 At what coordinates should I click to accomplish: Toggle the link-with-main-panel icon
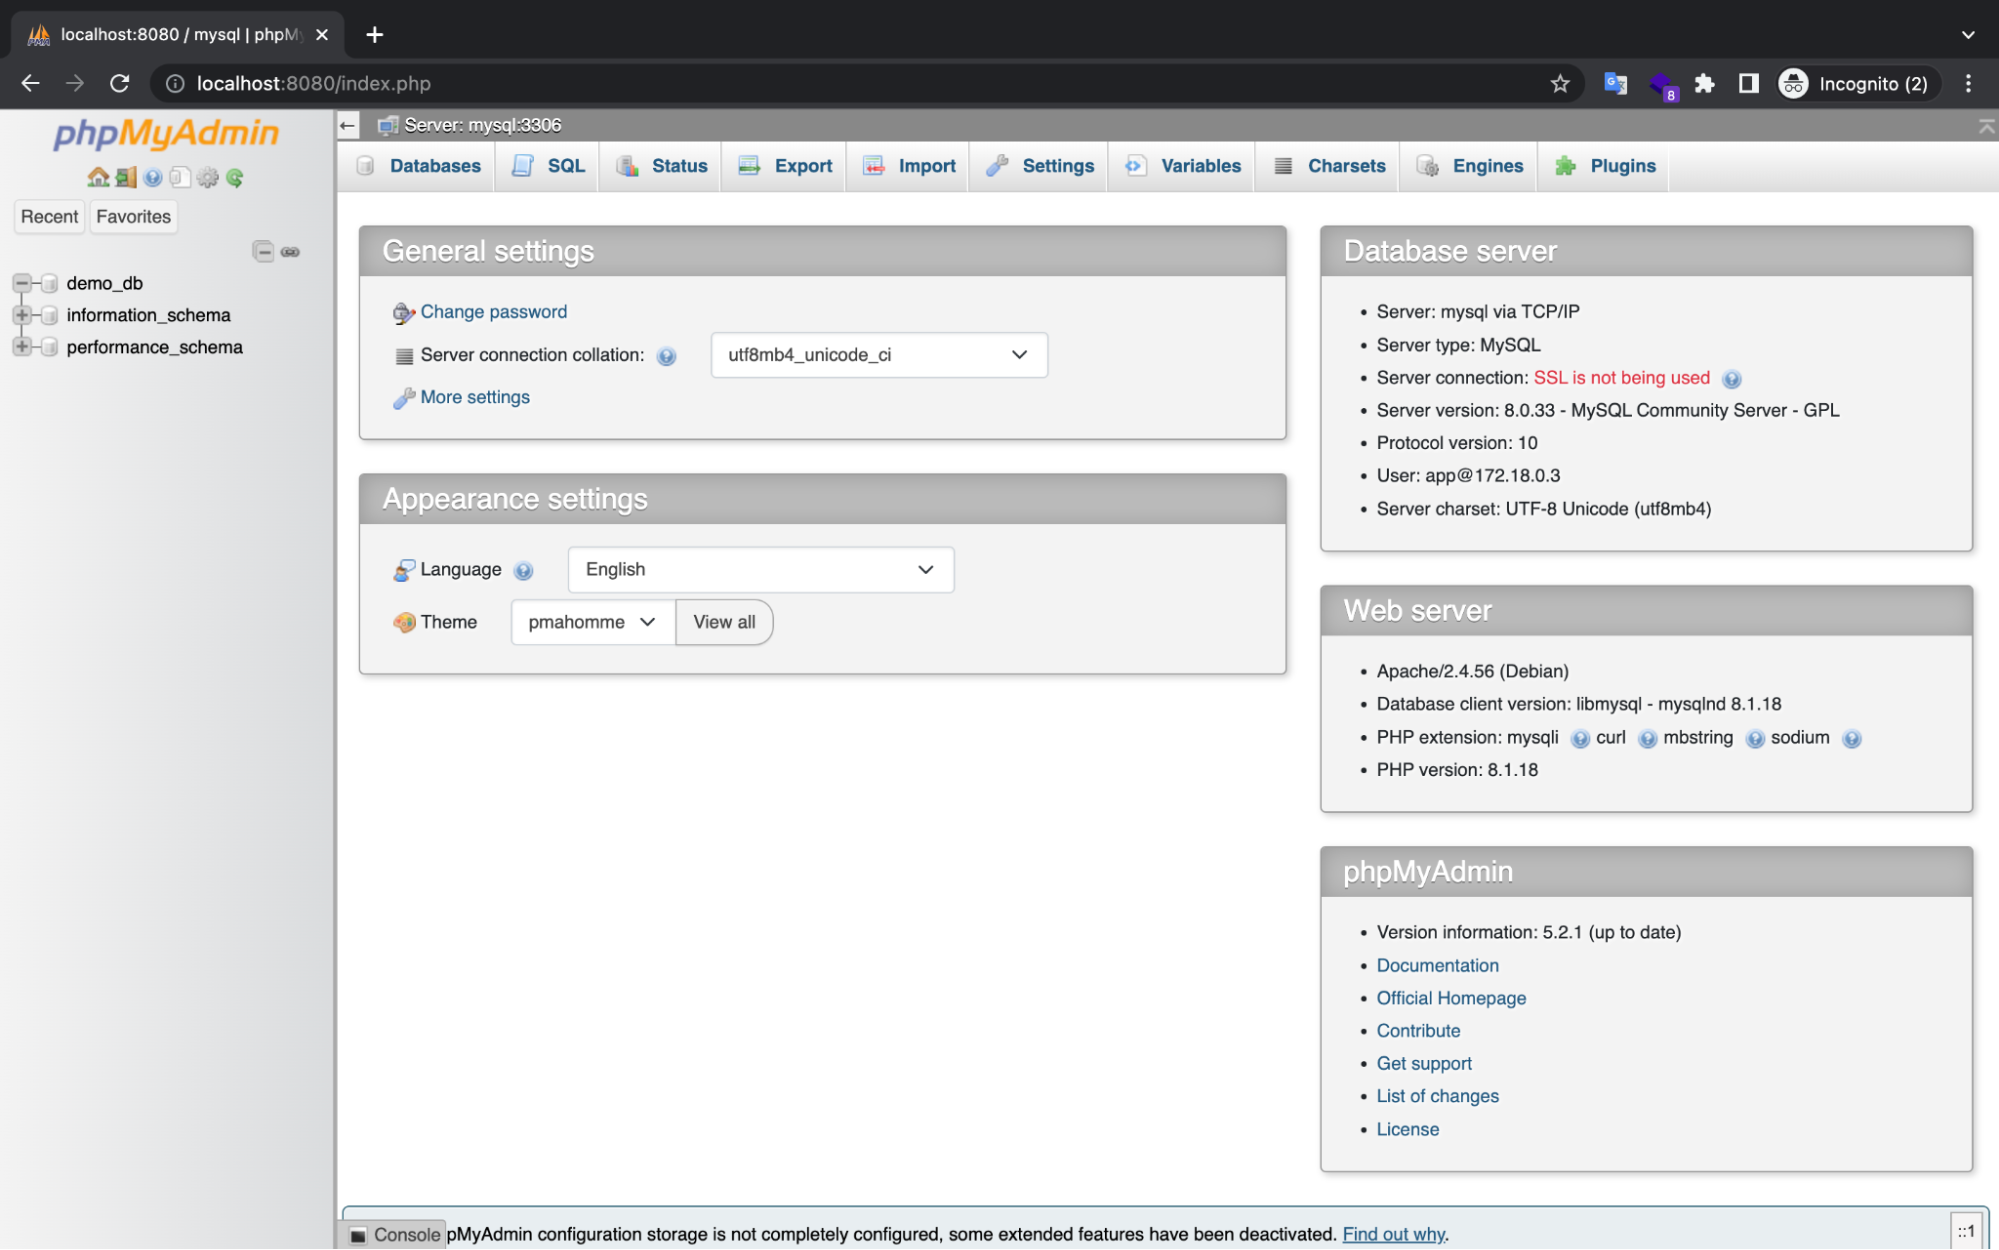[x=292, y=252]
